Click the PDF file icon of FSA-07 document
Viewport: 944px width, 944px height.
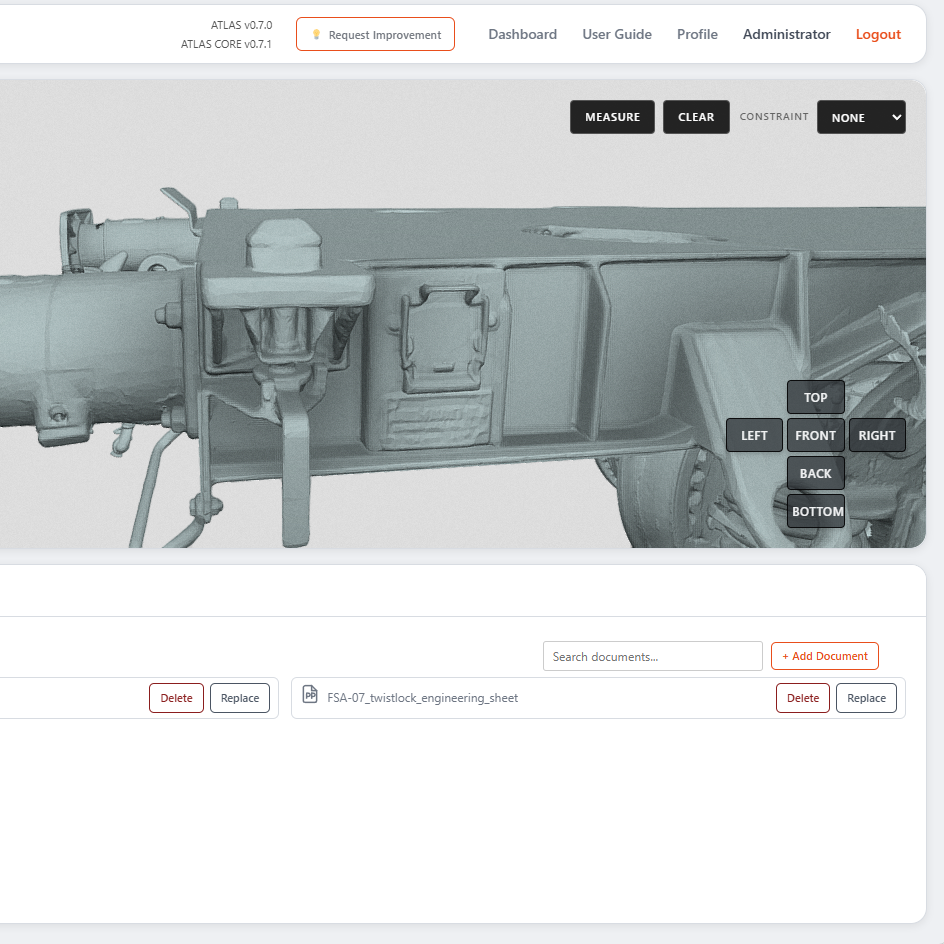(310, 694)
